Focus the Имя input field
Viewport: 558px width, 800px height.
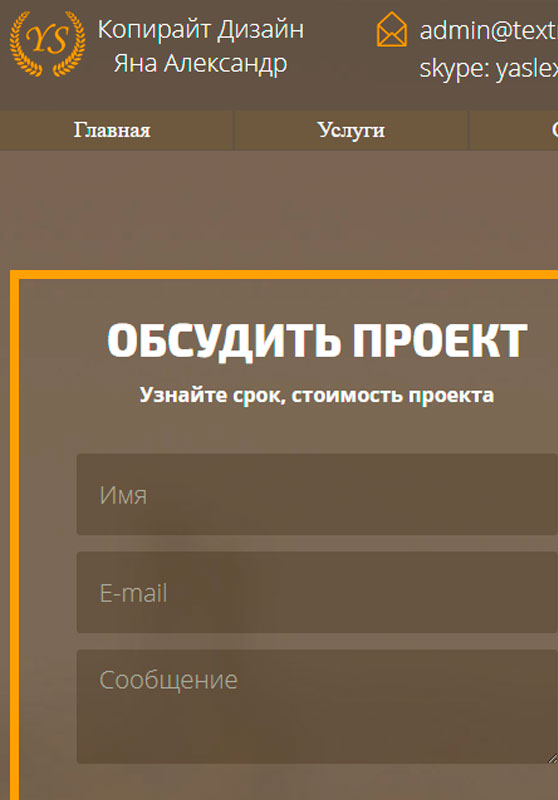317,494
